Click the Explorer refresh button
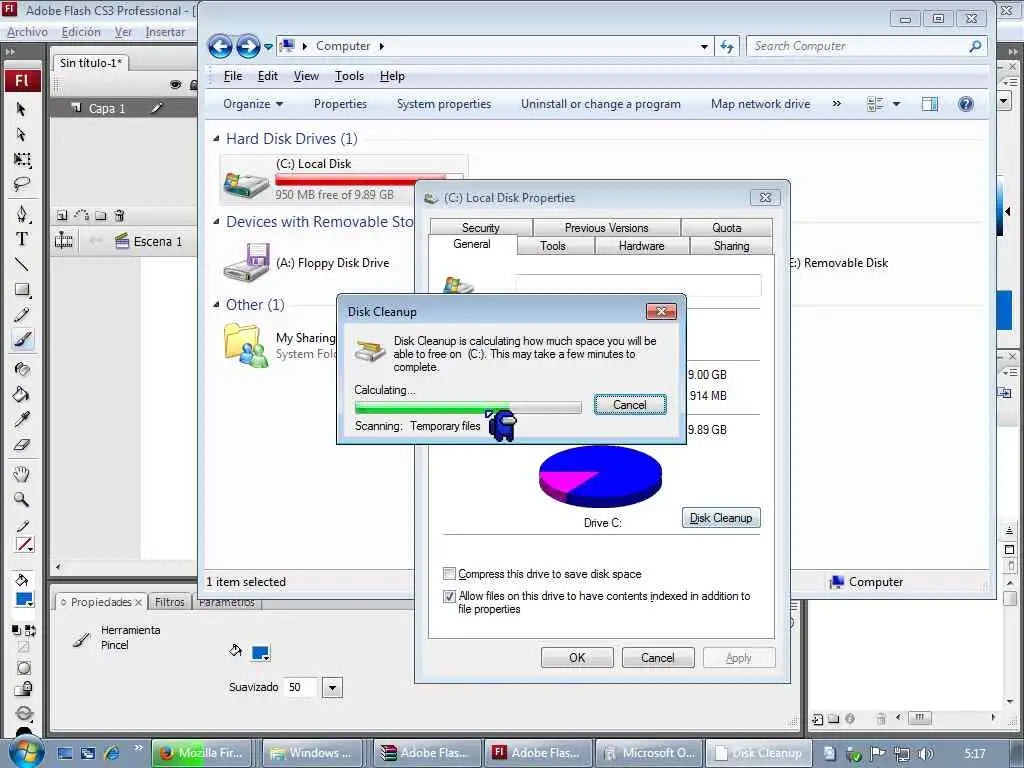 coord(727,46)
